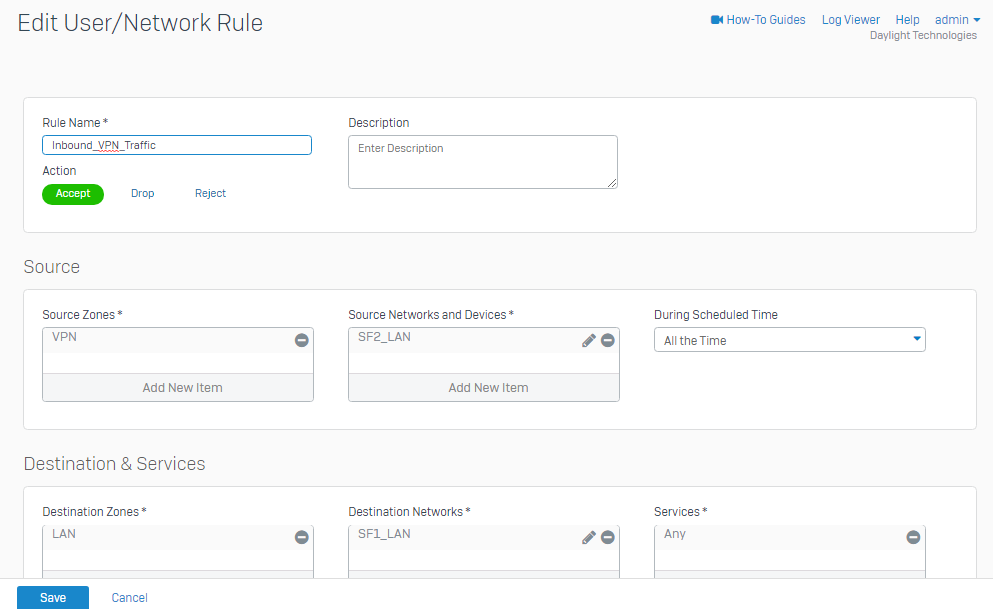
Task: Select the Reject action
Action: pyautogui.click(x=210, y=194)
